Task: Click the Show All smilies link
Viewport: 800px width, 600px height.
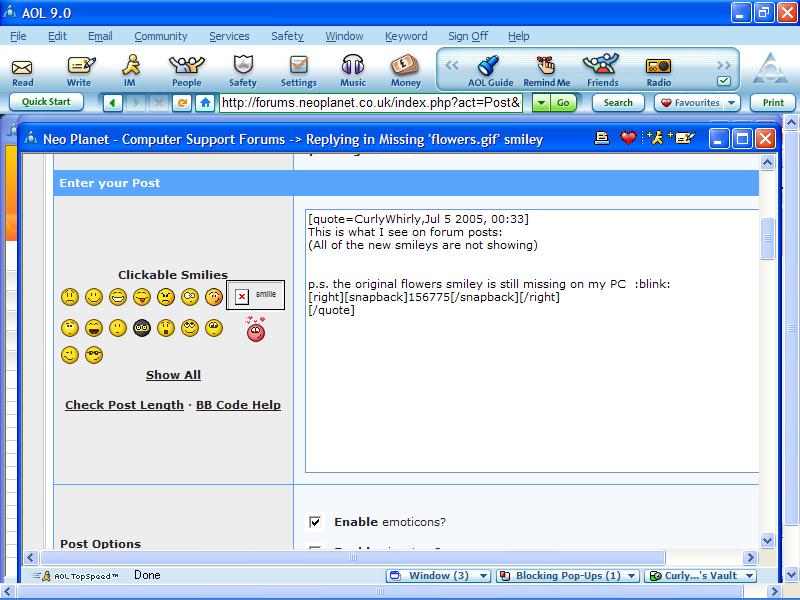Action: coord(173,375)
